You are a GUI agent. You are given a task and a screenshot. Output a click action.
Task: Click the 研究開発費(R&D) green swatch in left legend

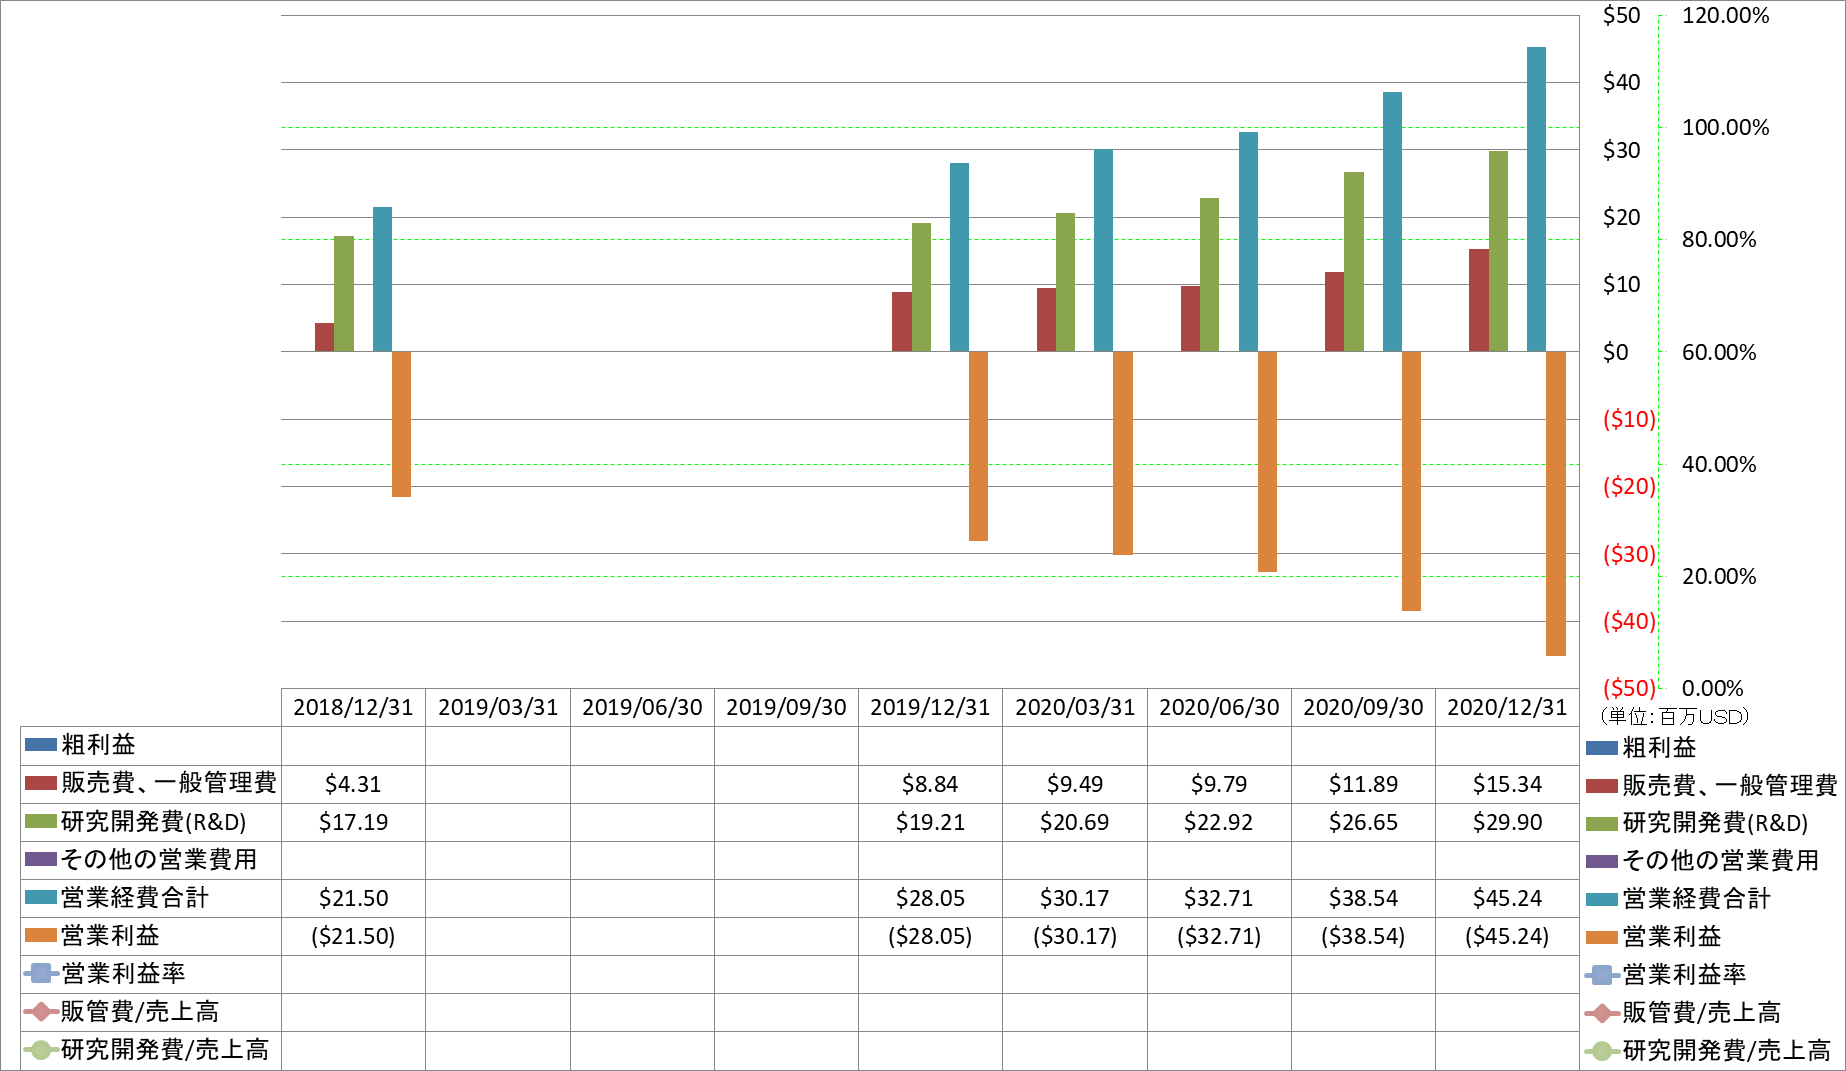[x=41, y=821]
